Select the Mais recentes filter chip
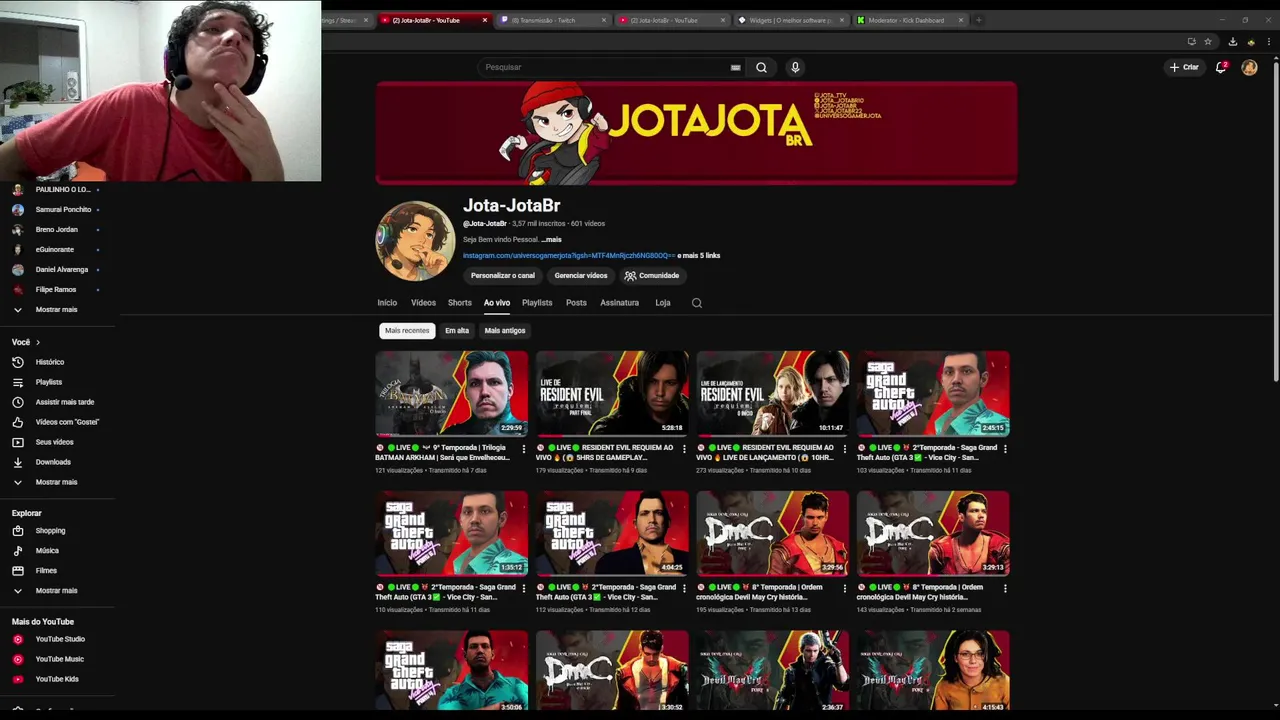This screenshot has width=1280, height=720. tap(407, 331)
